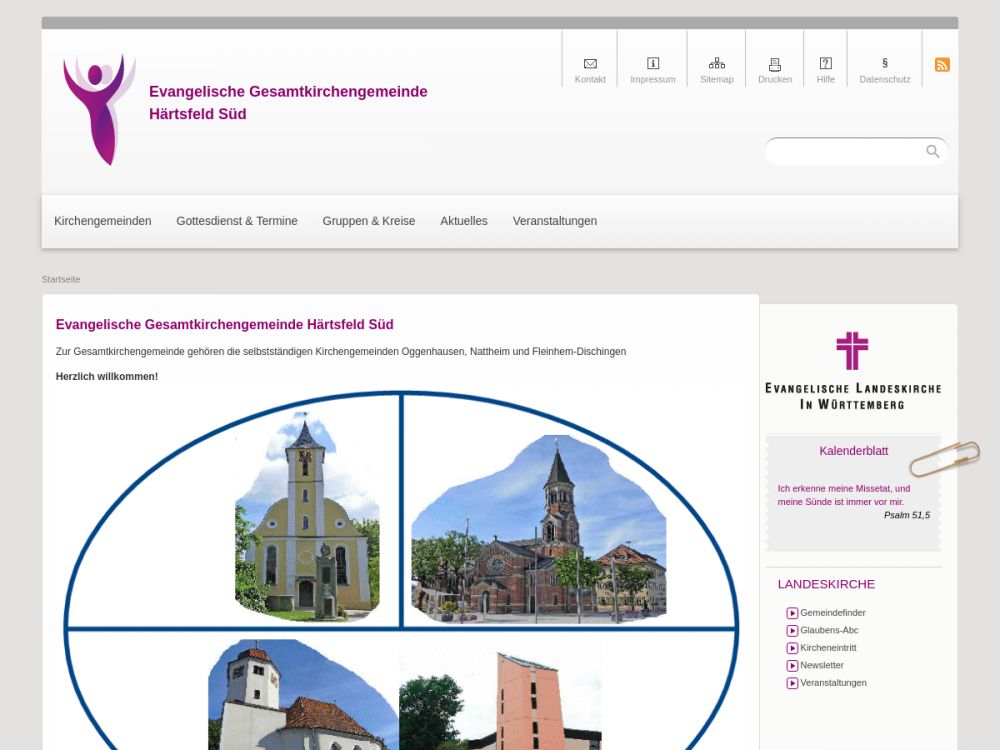
Task: Click the Kontakt envelope icon
Action: pos(590,64)
